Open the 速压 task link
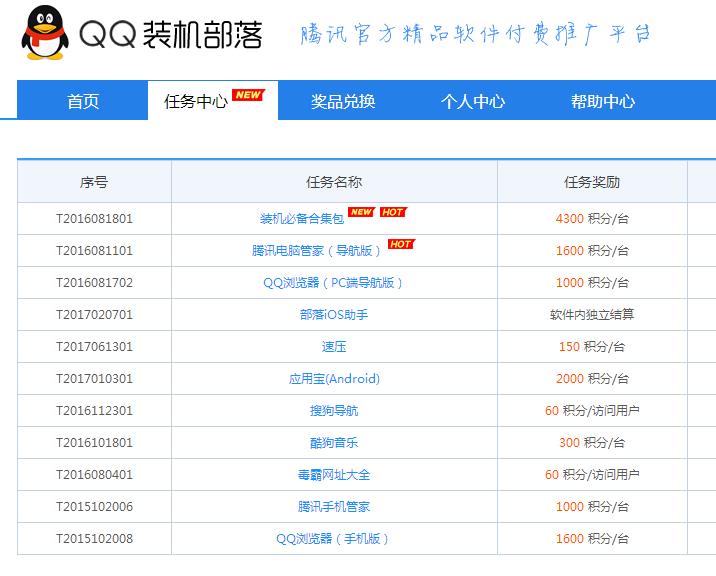The width and height of the screenshot is (716, 576). pyautogui.click(x=334, y=347)
